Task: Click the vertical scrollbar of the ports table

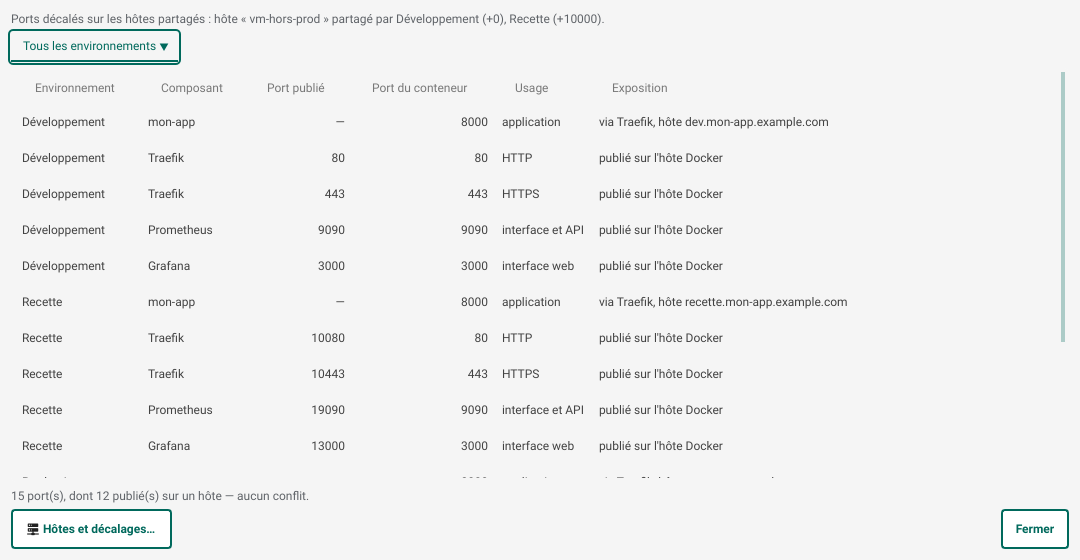Action: [1063, 207]
